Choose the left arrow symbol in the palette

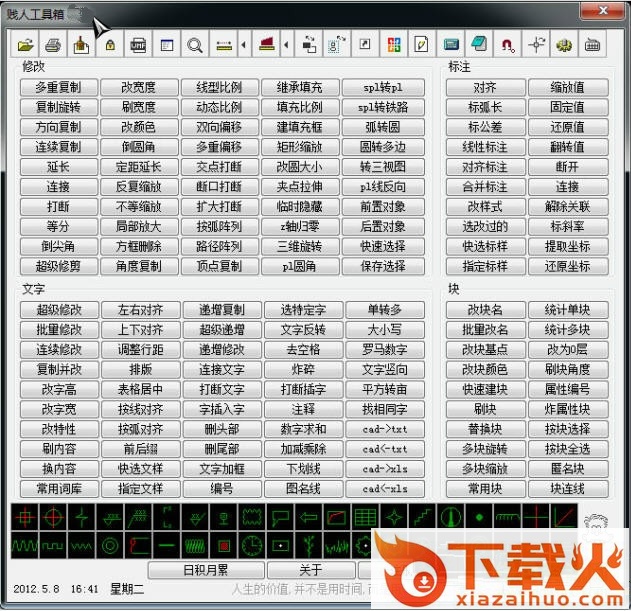point(309,516)
